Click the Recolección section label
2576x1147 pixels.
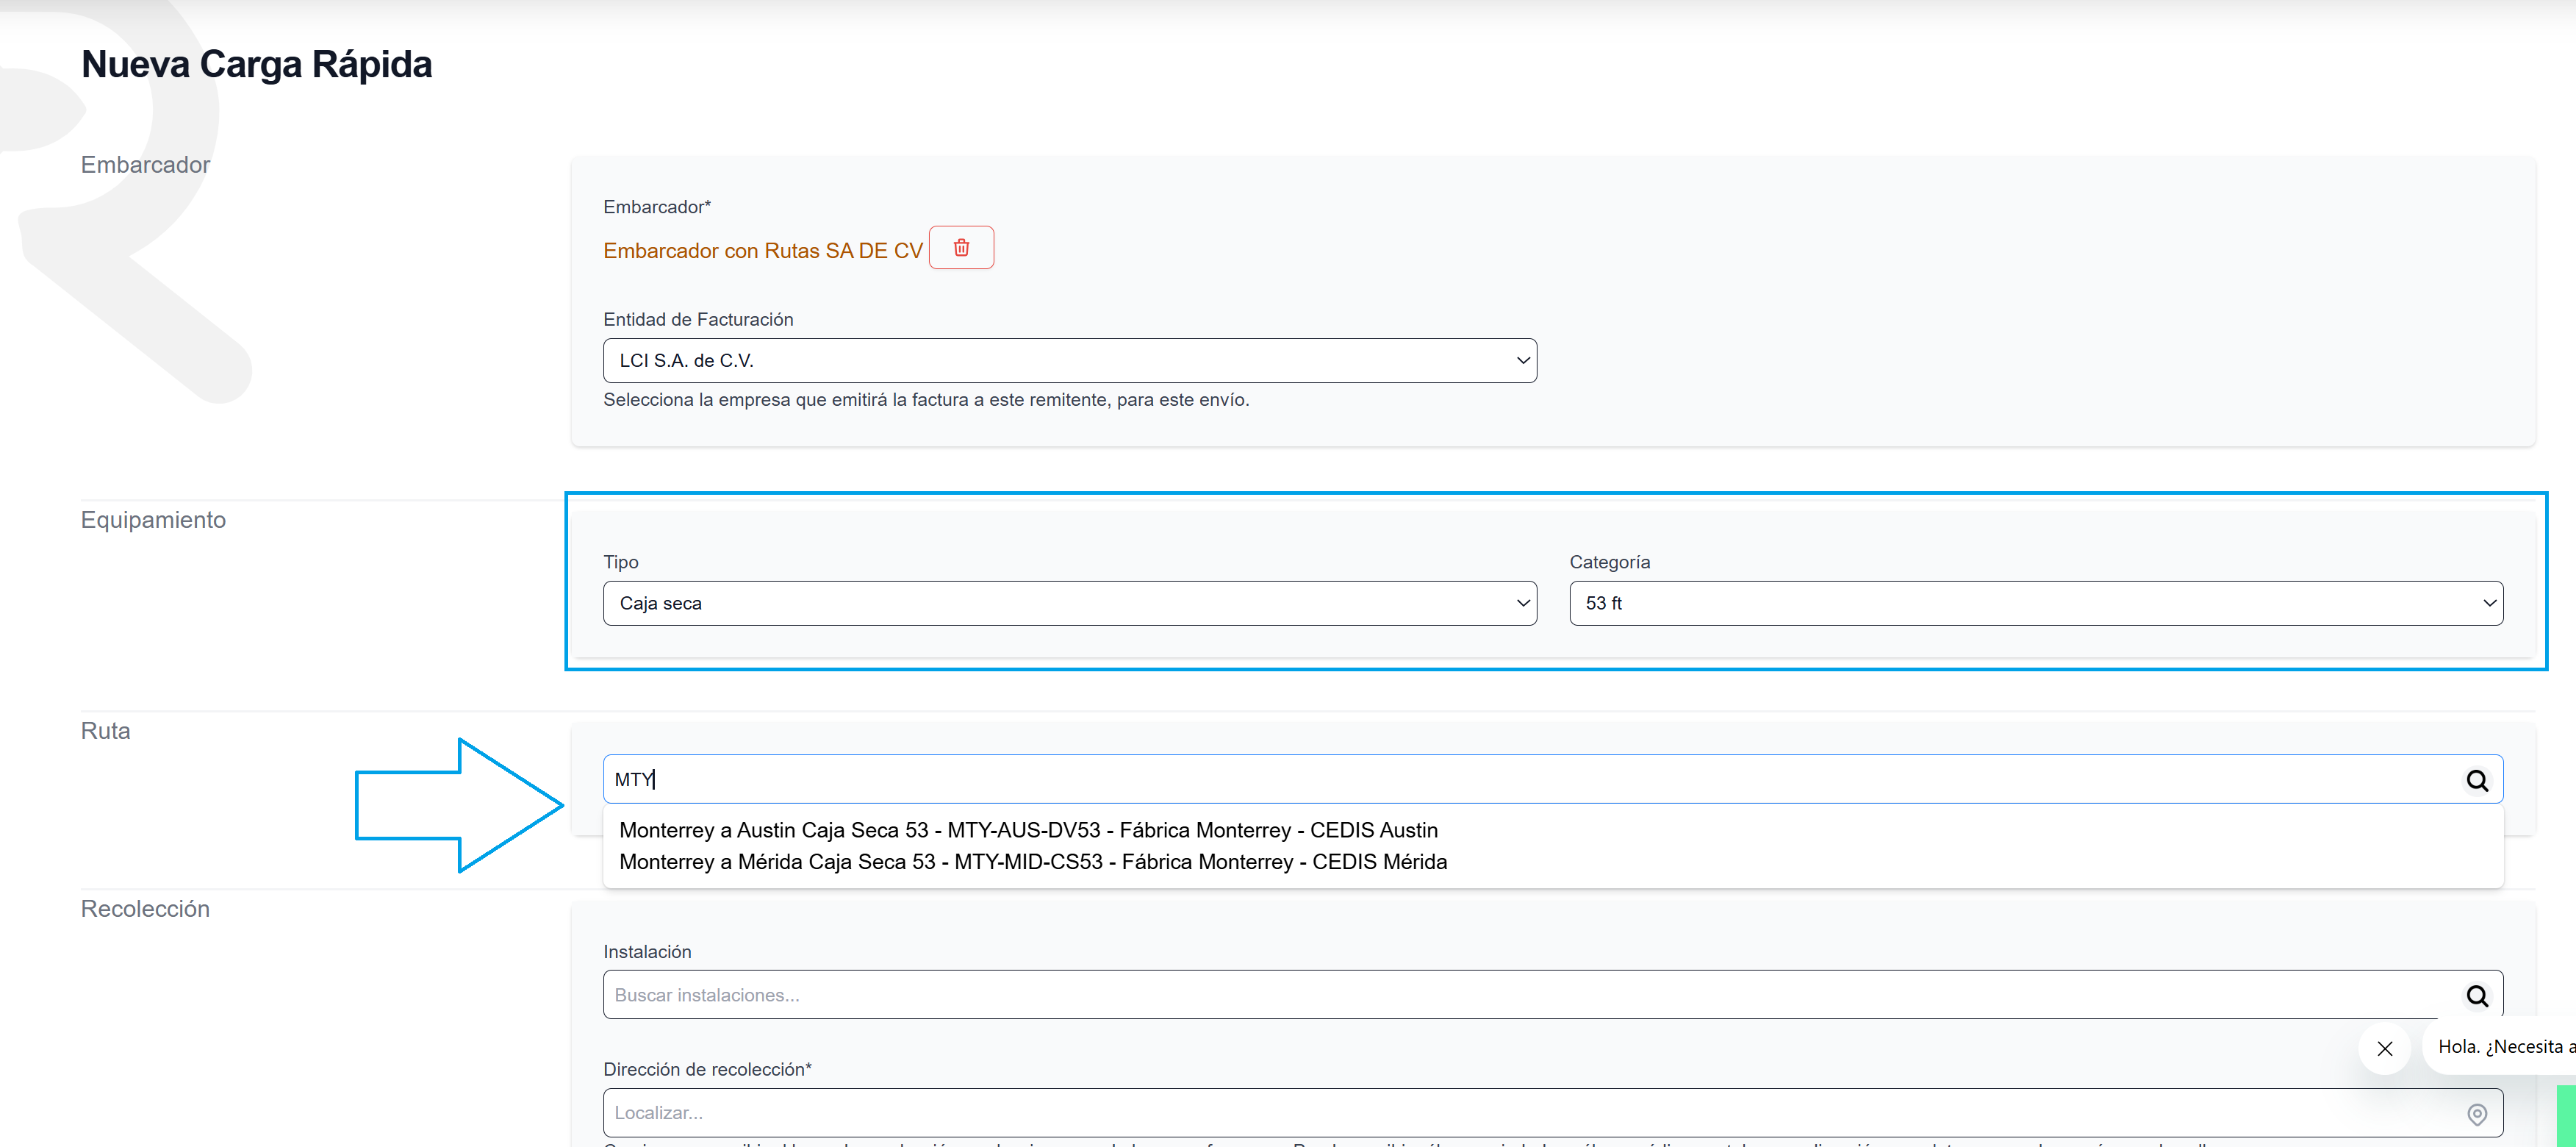pyautogui.click(x=145, y=909)
